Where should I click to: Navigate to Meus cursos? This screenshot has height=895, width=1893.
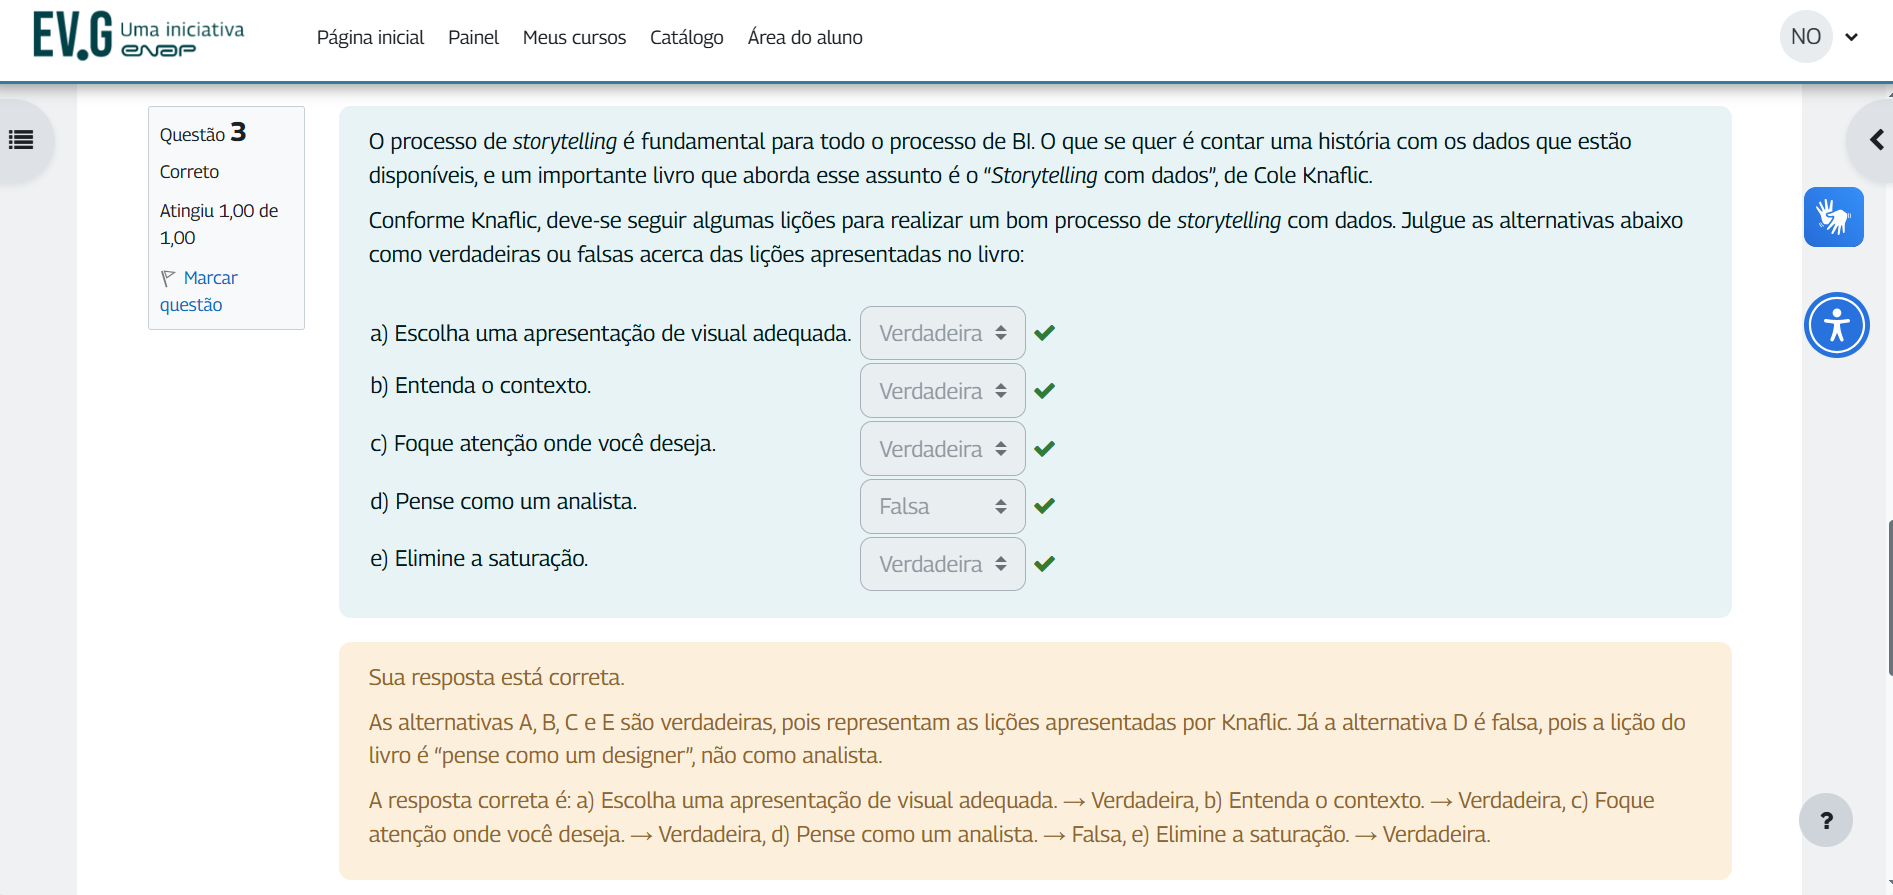coord(574,38)
